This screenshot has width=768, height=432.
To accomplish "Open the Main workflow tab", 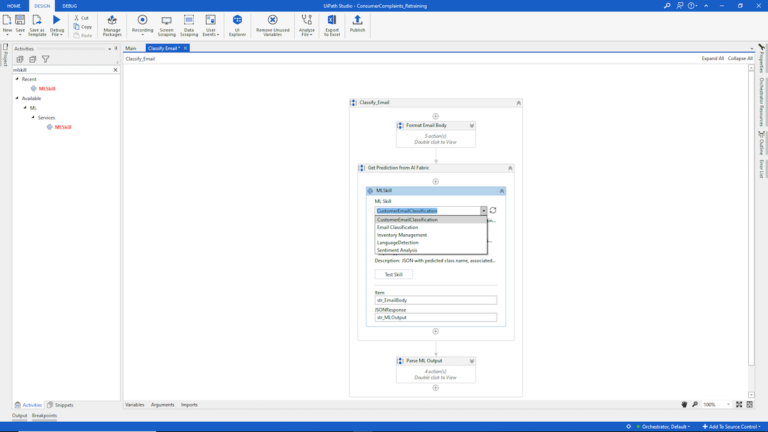I will click(x=131, y=48).
